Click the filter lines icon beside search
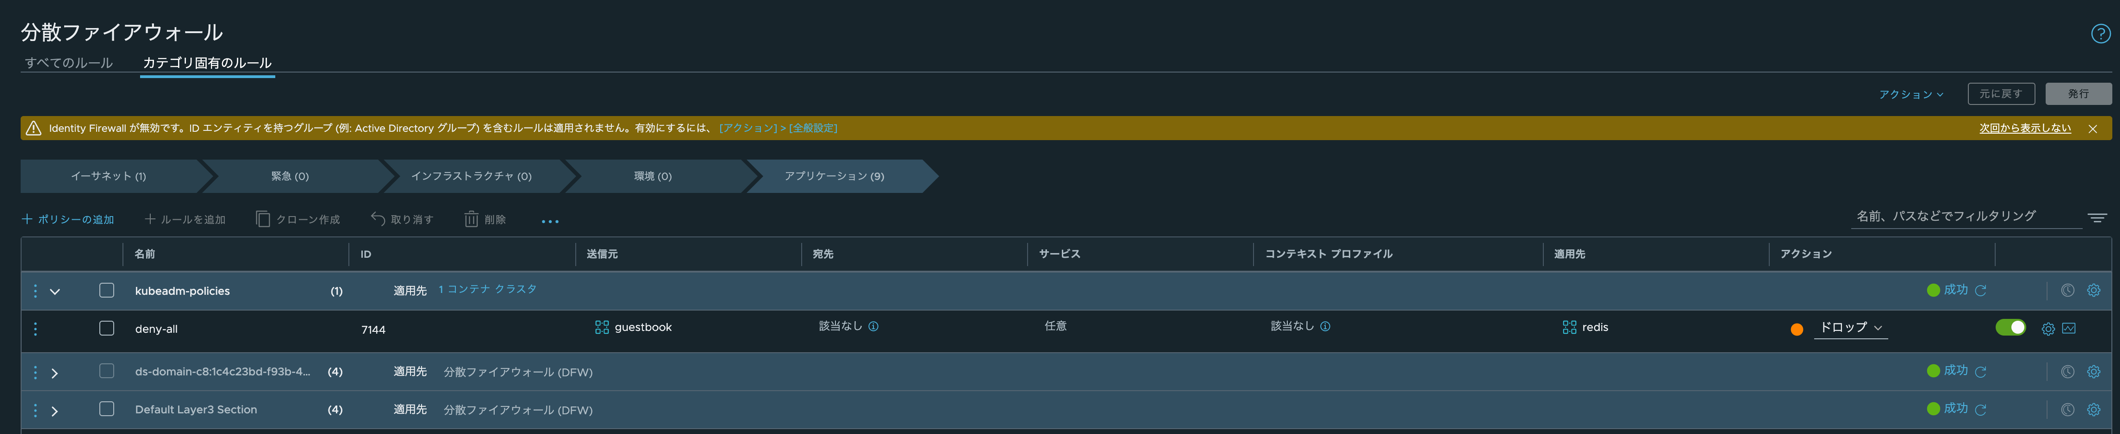The height and width of the screenshot is (434, 2120). [2097, 218]
